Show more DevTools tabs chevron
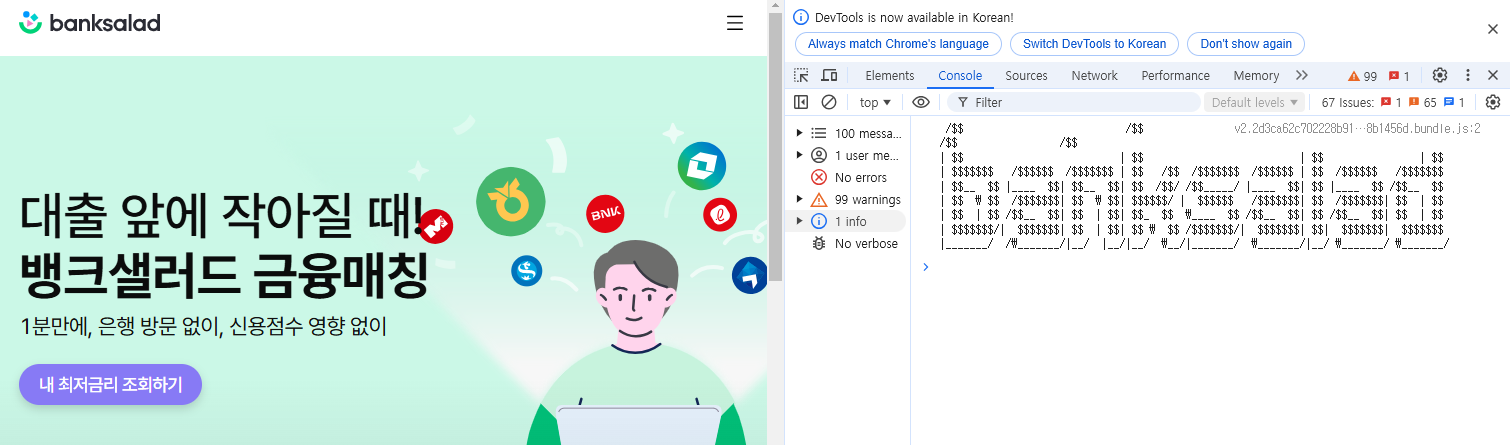 click(x=1302, y=76)
